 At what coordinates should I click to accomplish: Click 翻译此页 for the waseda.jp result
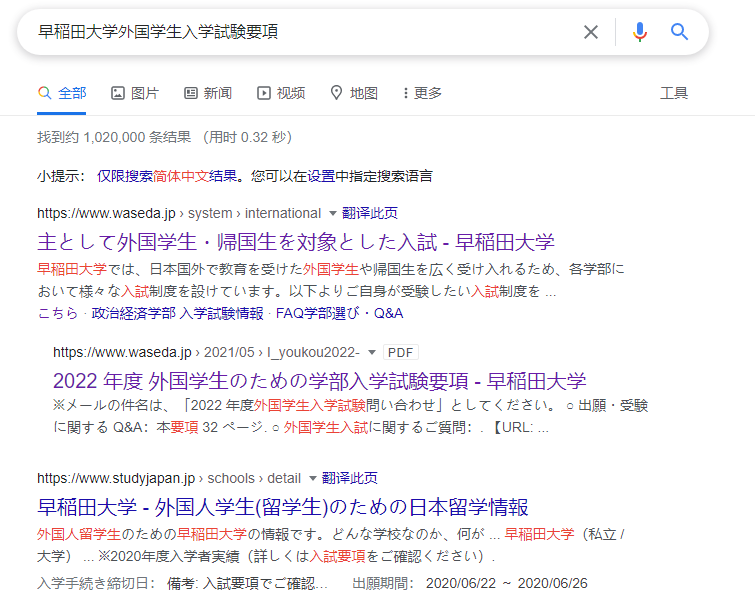(369, 213)
